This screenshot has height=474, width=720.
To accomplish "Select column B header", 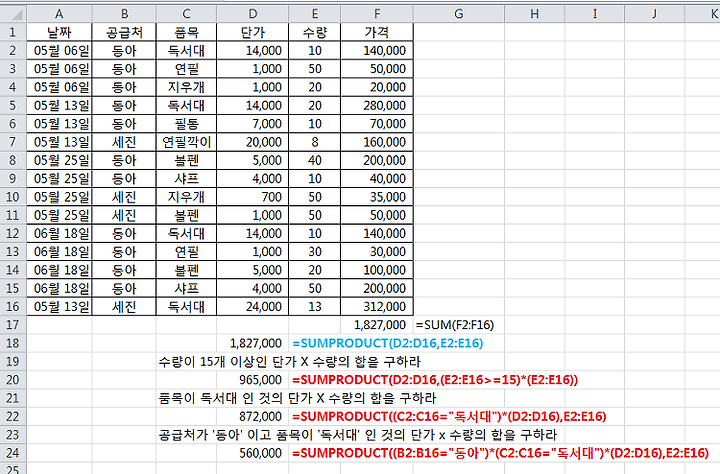I will click(124, 14).
